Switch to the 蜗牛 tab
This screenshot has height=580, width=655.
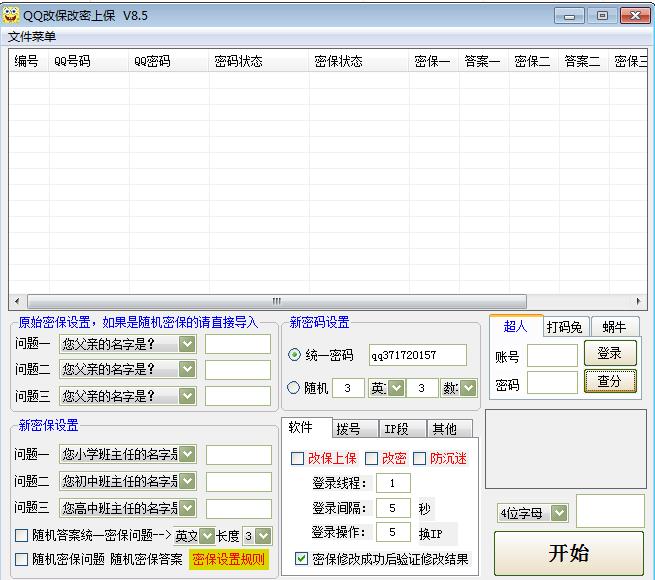pyautogui.click(x=614, y=327)
